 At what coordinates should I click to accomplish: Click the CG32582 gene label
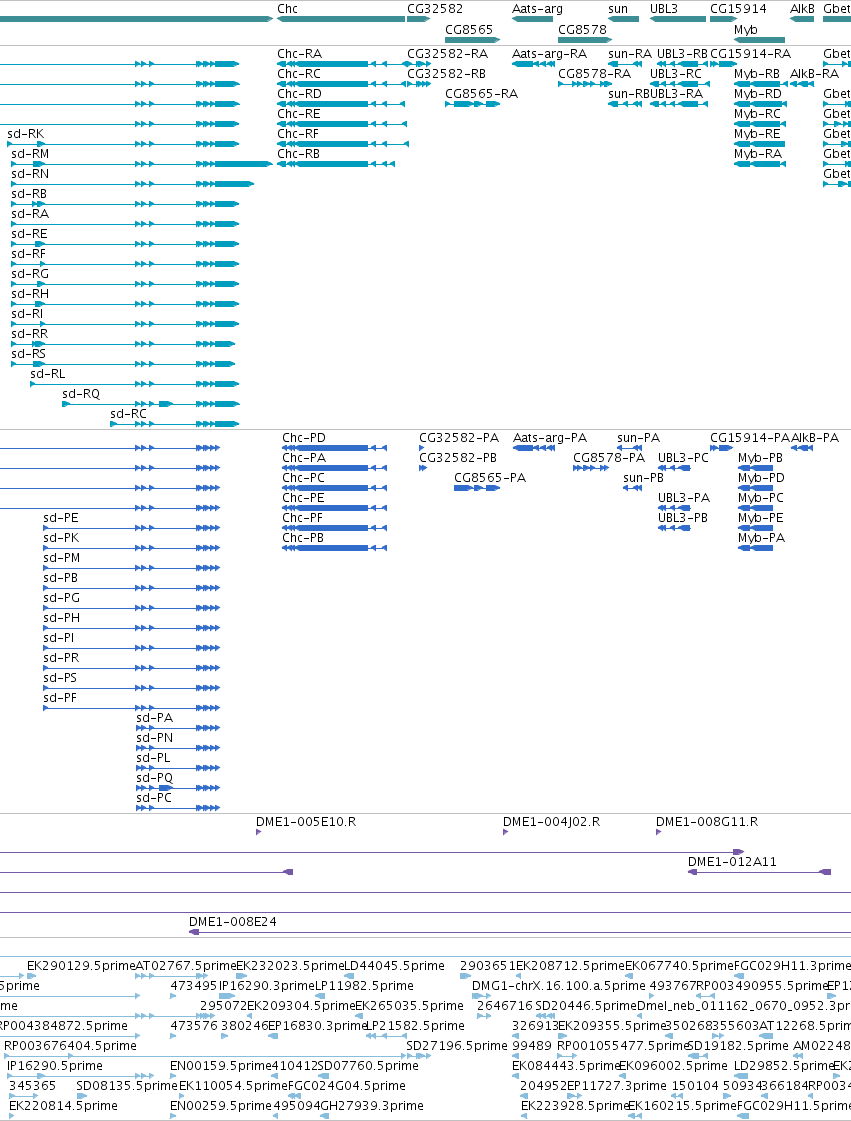[435, 9]
